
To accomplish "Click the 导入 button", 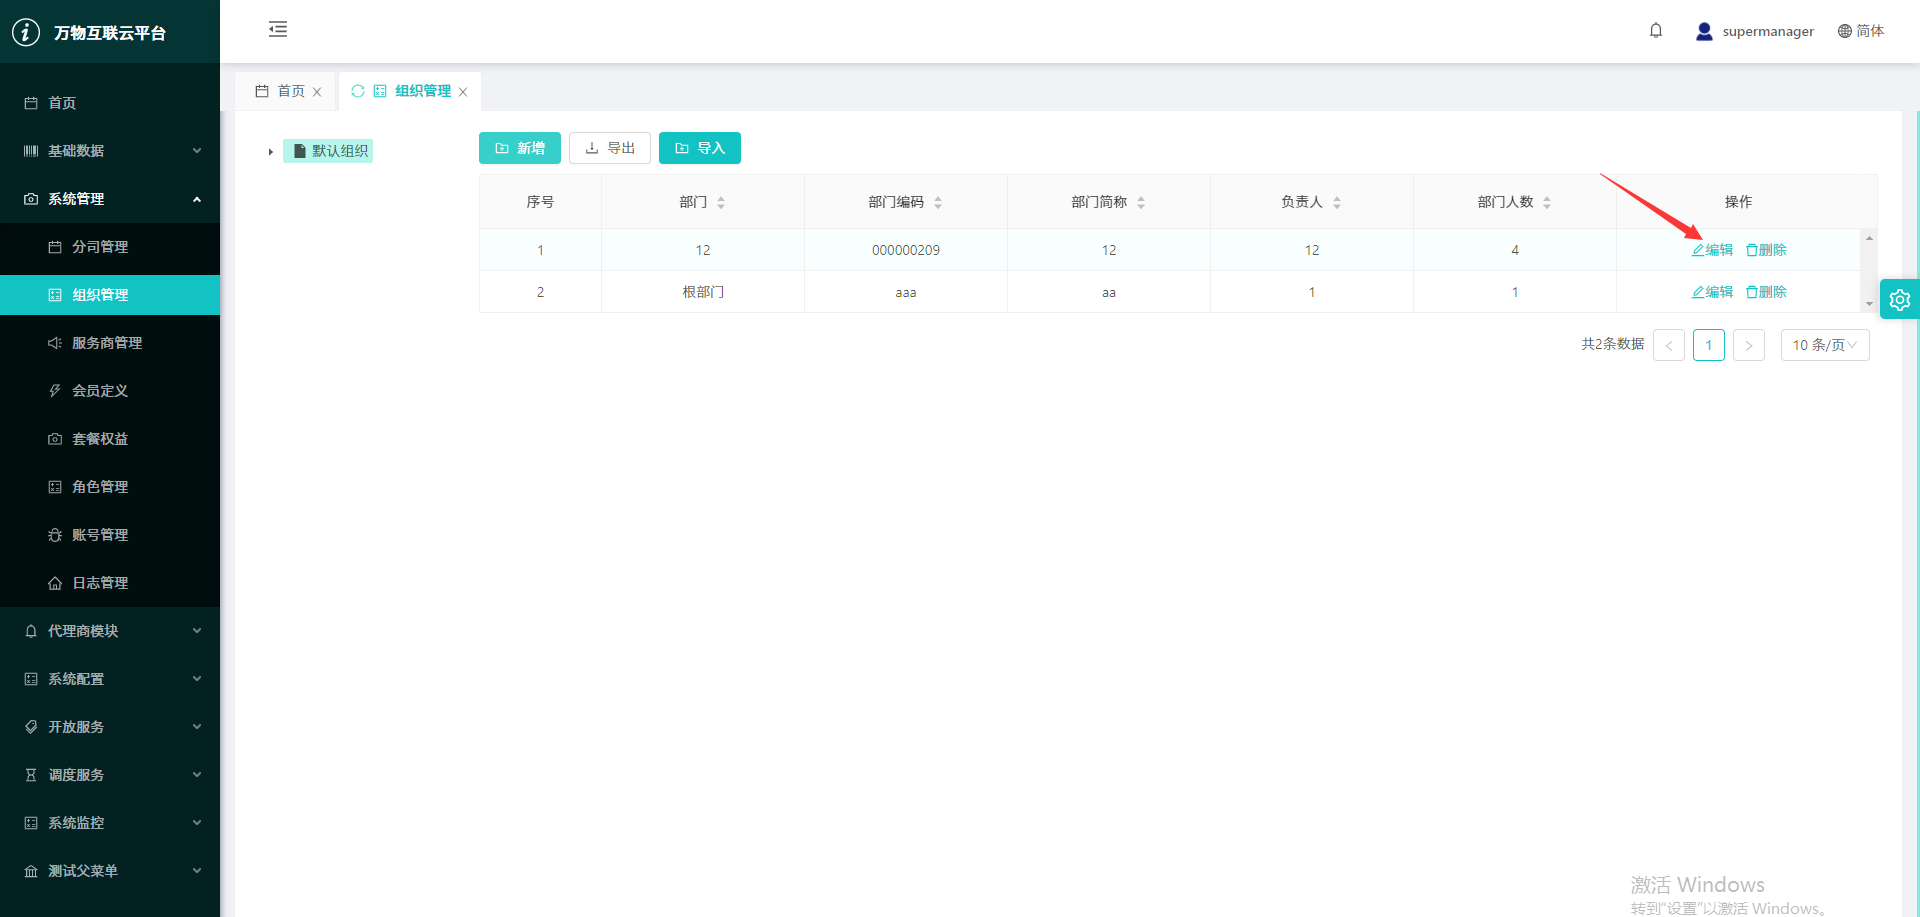I will click(700, 148).
